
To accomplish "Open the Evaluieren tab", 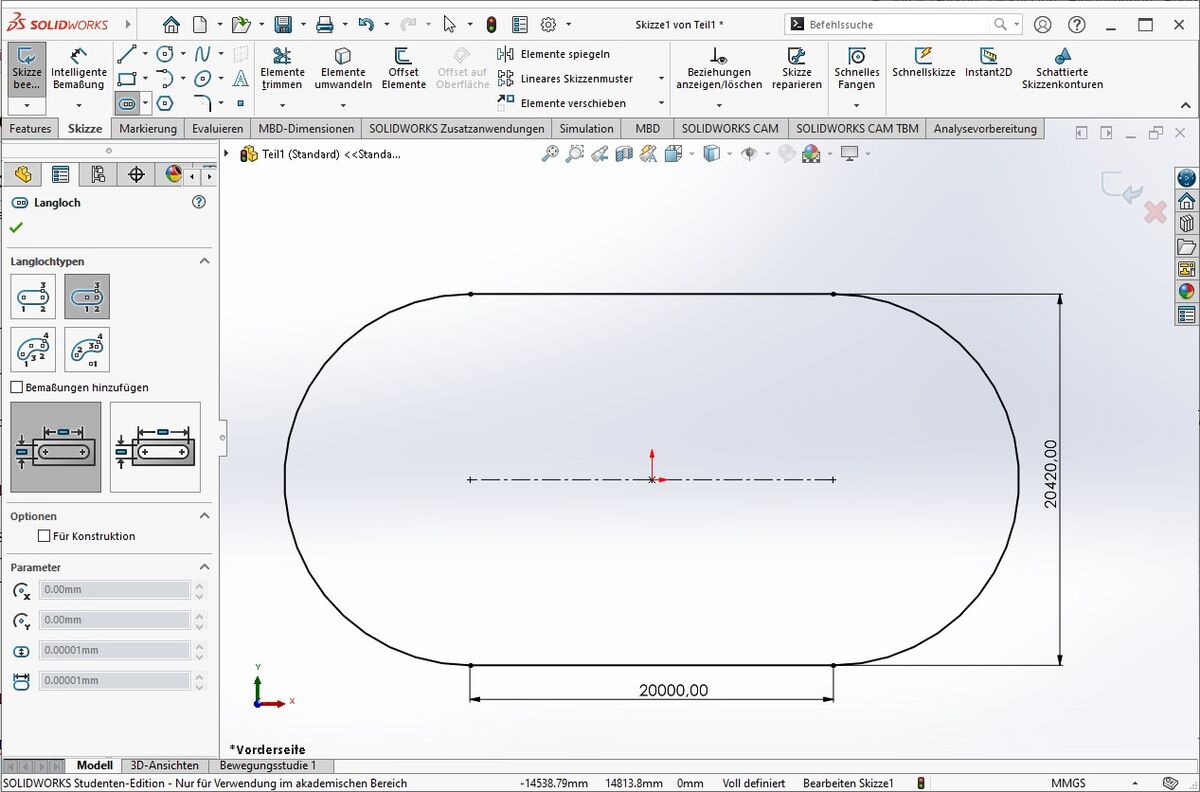I will [217, 128].
